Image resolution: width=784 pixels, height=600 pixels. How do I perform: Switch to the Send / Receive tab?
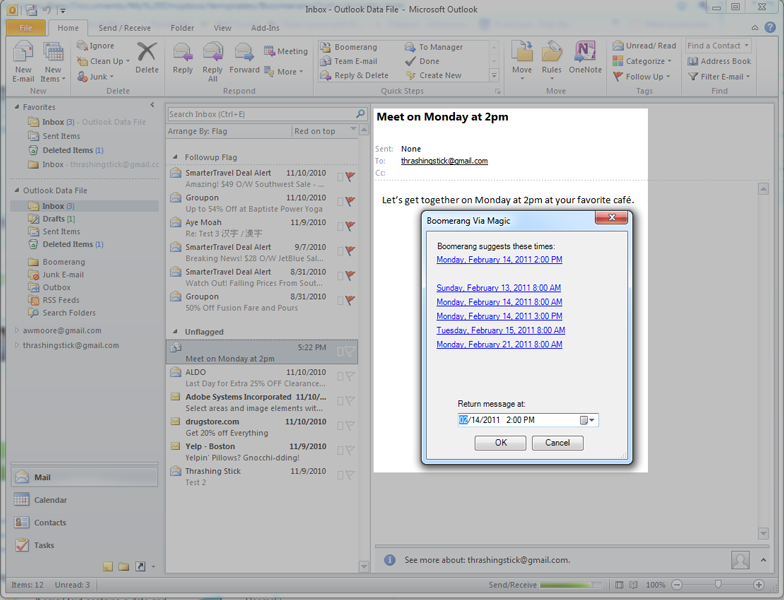124,28
